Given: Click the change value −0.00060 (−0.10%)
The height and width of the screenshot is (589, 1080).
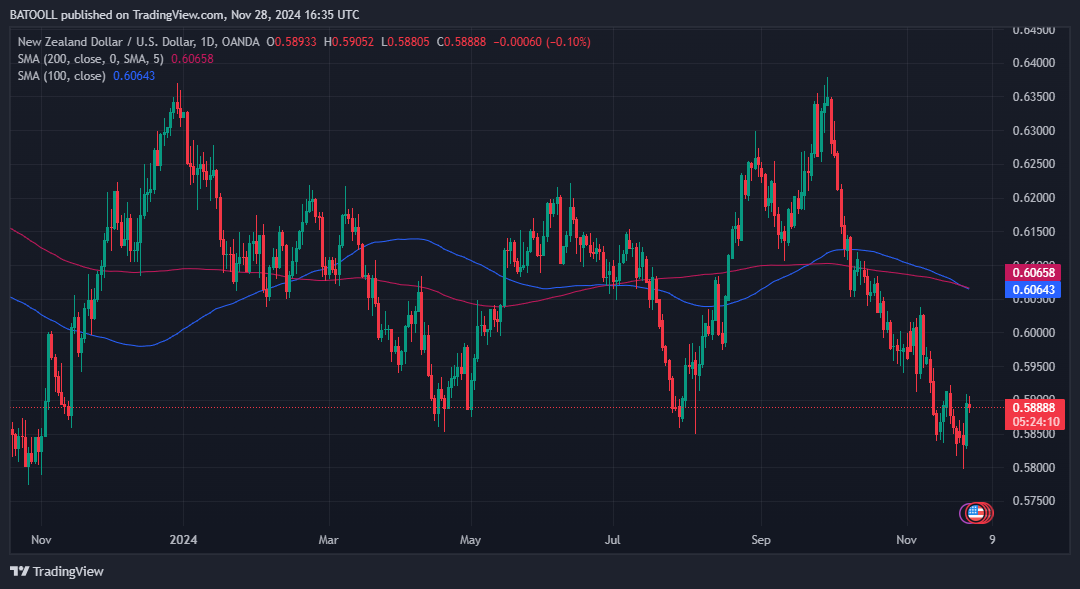Looking at the screenshot, I should (542, 42).
